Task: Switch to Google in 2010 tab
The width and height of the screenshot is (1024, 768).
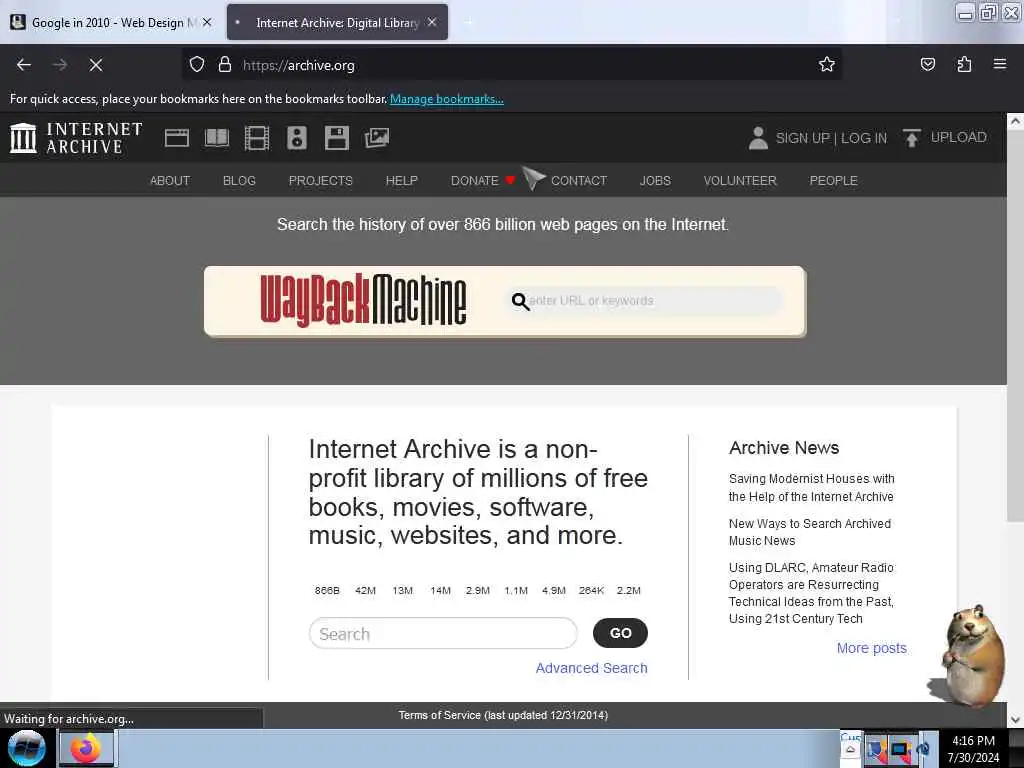Action: click(111, 22)
